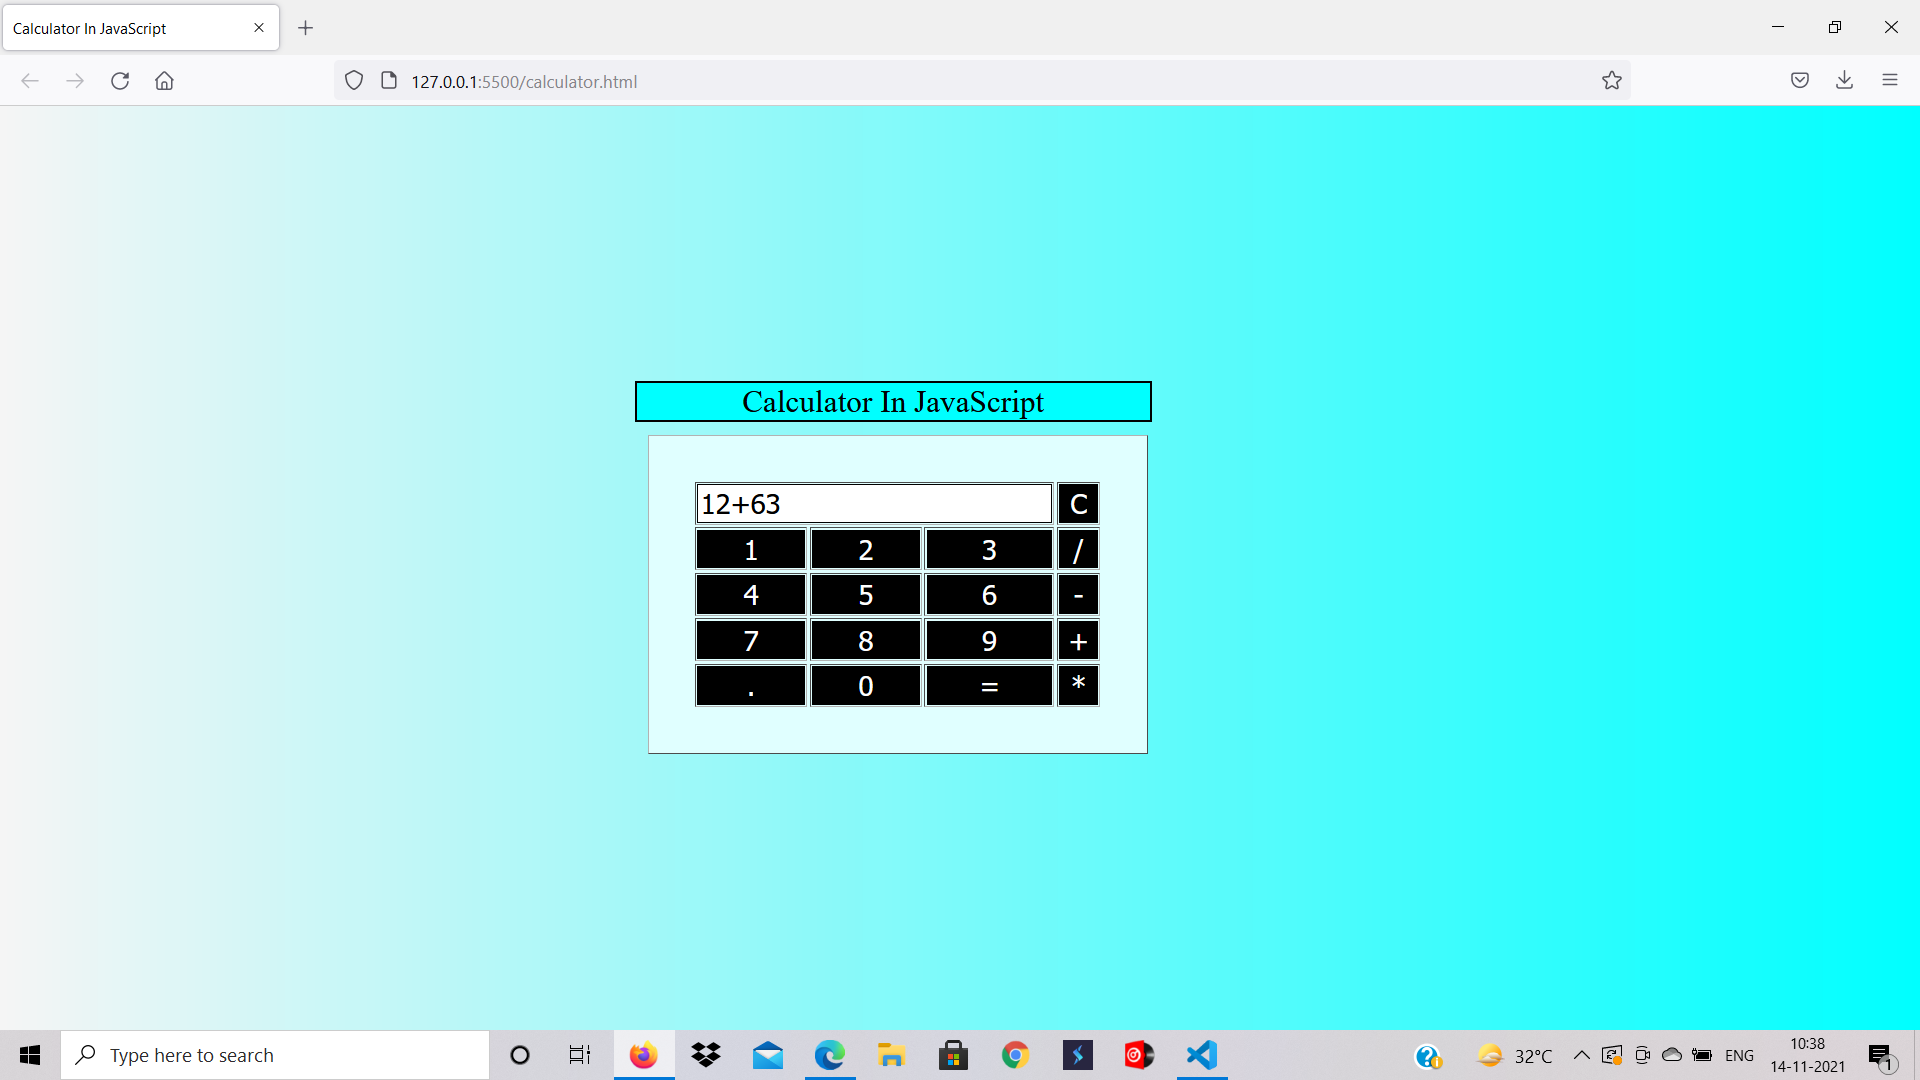Bookmark this page with star icon
The height and width of the screenshot is (1080, 1920).
tap(1611, 81)
